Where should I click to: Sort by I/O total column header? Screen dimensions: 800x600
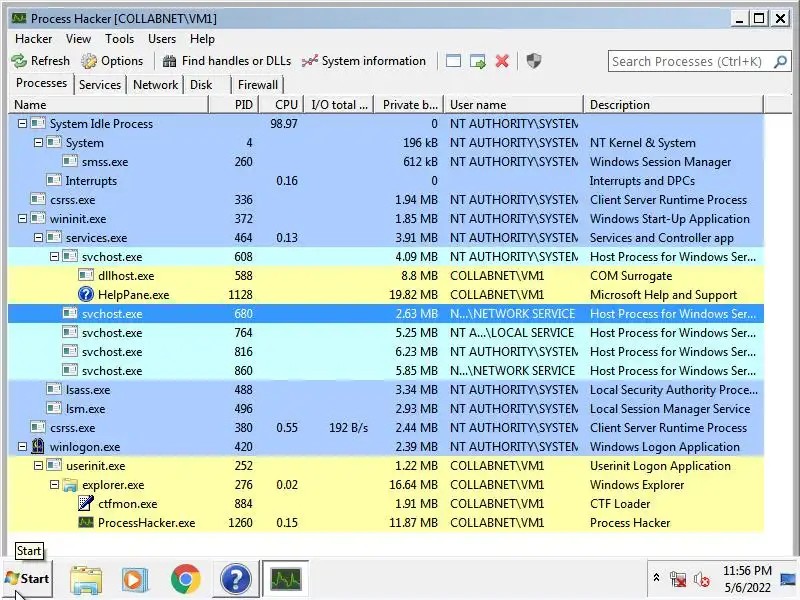tap(339, 105)
